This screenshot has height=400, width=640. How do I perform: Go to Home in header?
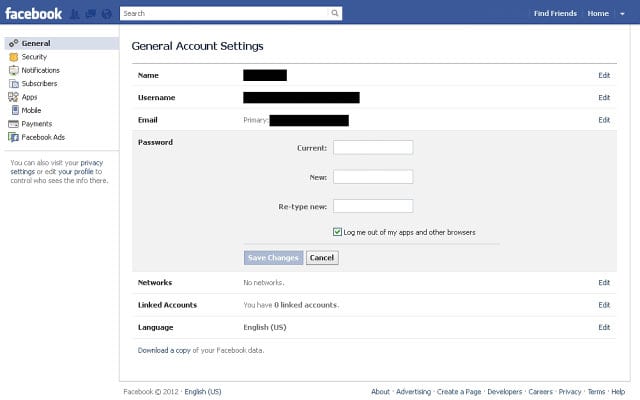pos(598,13)
